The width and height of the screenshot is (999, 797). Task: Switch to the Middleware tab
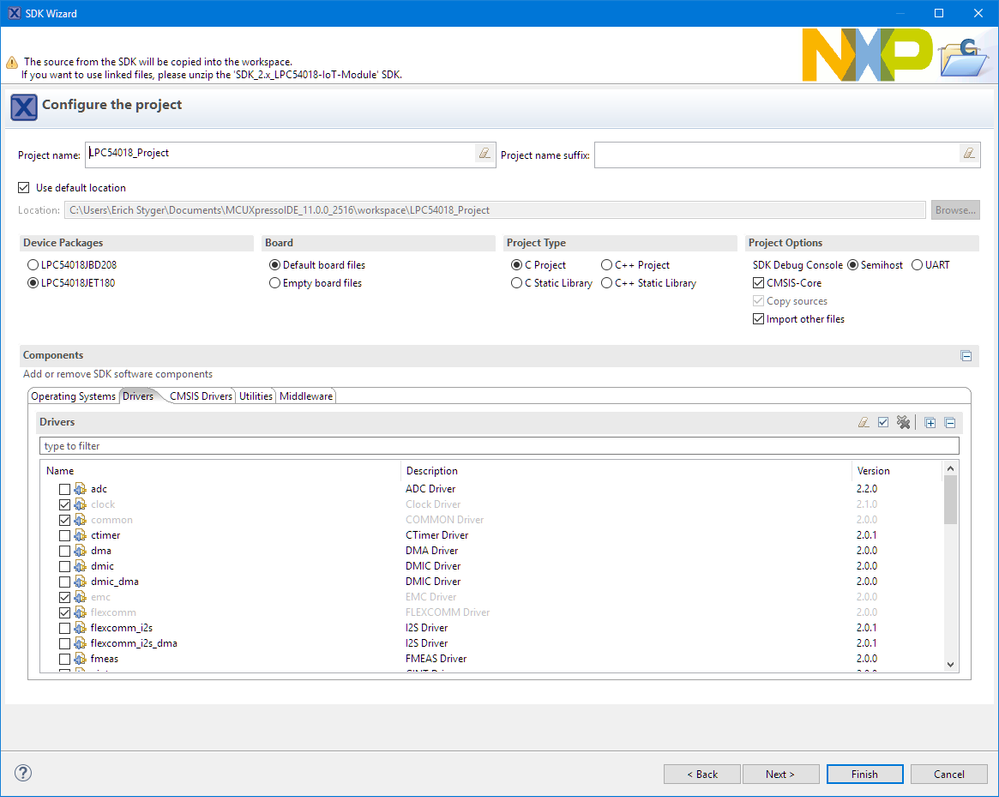(x=306, y=396)
